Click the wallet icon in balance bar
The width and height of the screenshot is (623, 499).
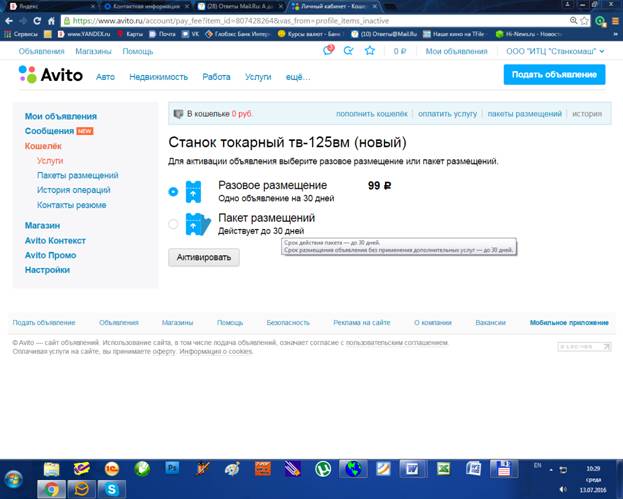point(178,114)
